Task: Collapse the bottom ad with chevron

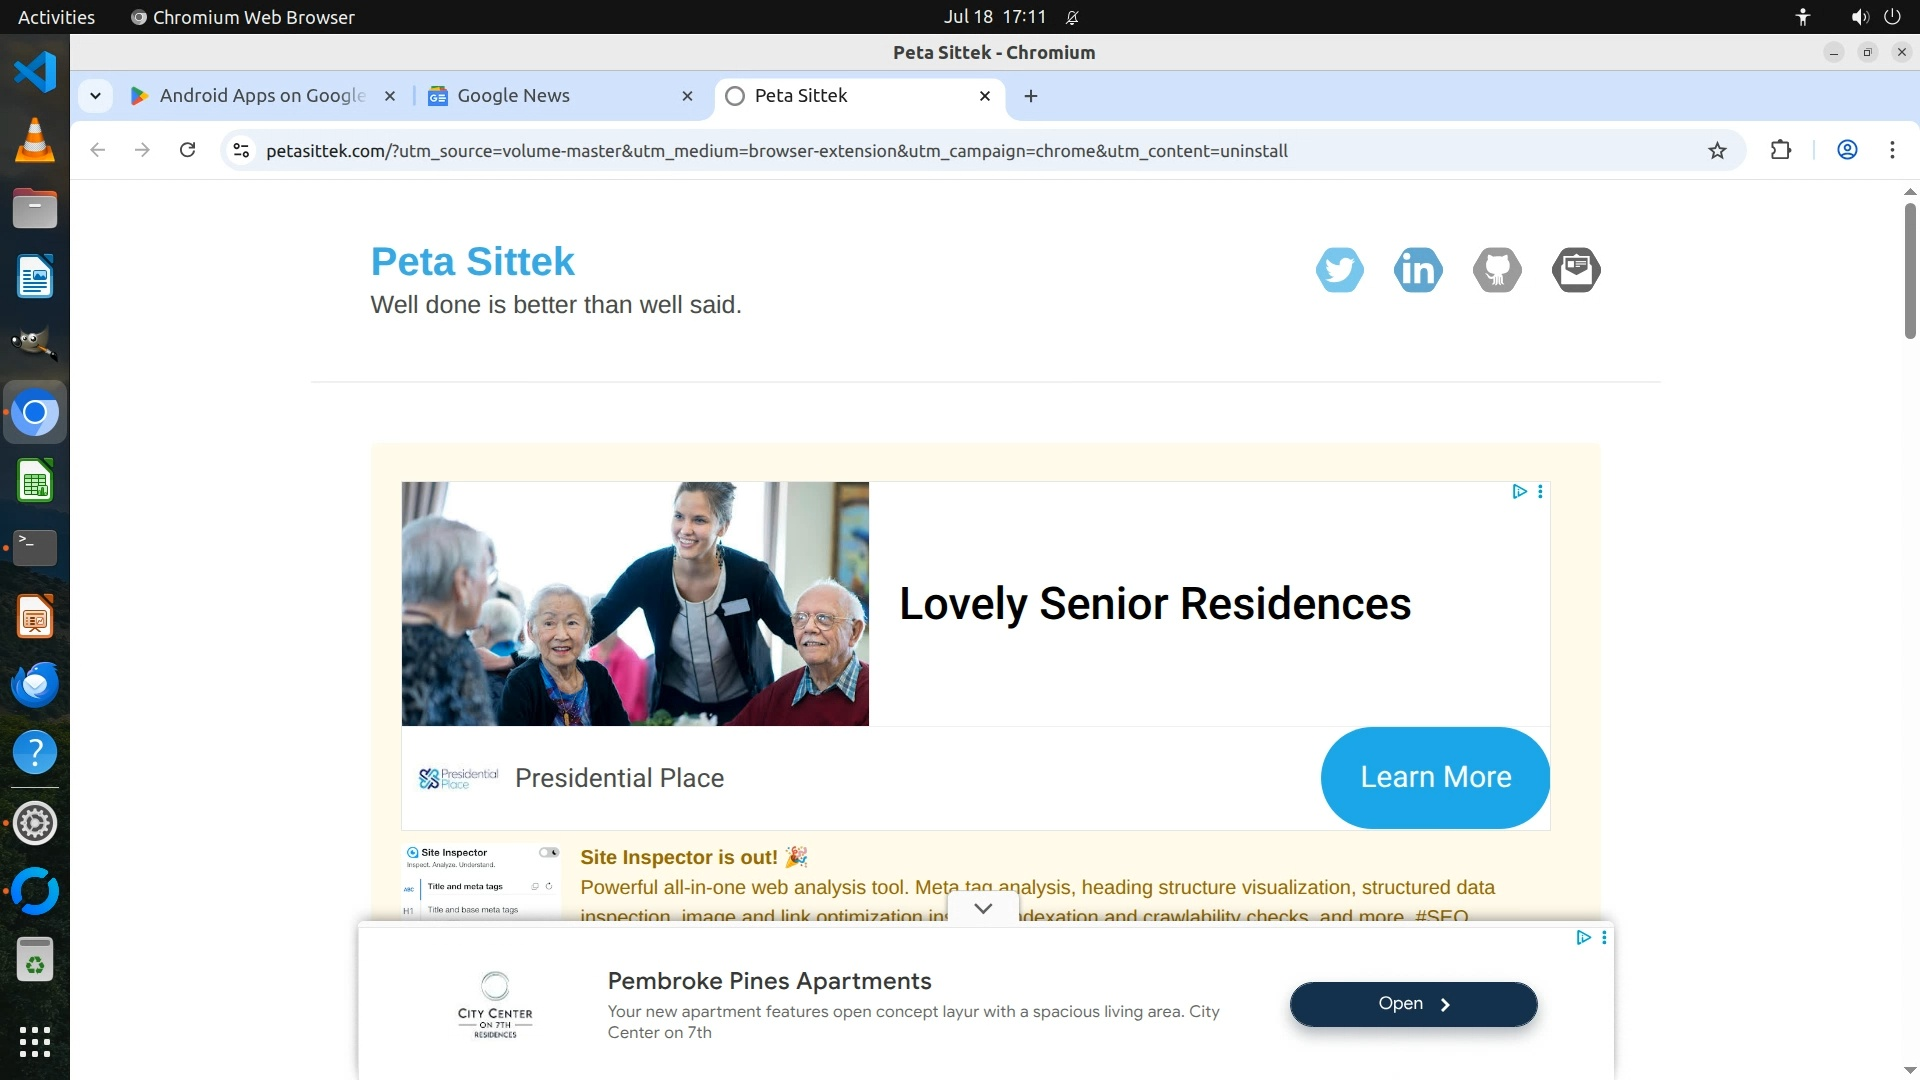Action: click(x=983, y=908)
